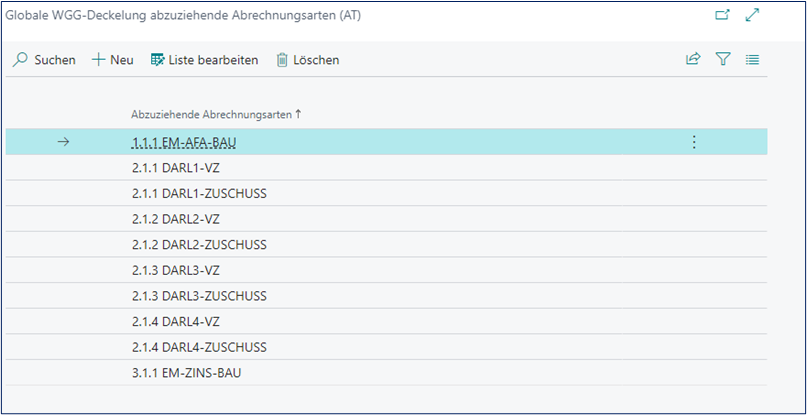Image resolution: width=807 pixels, height=415 pixels.
Task: Select the 2.1.1 DARL1-ZUSCHUSS entry
Action: coord(199,193)
